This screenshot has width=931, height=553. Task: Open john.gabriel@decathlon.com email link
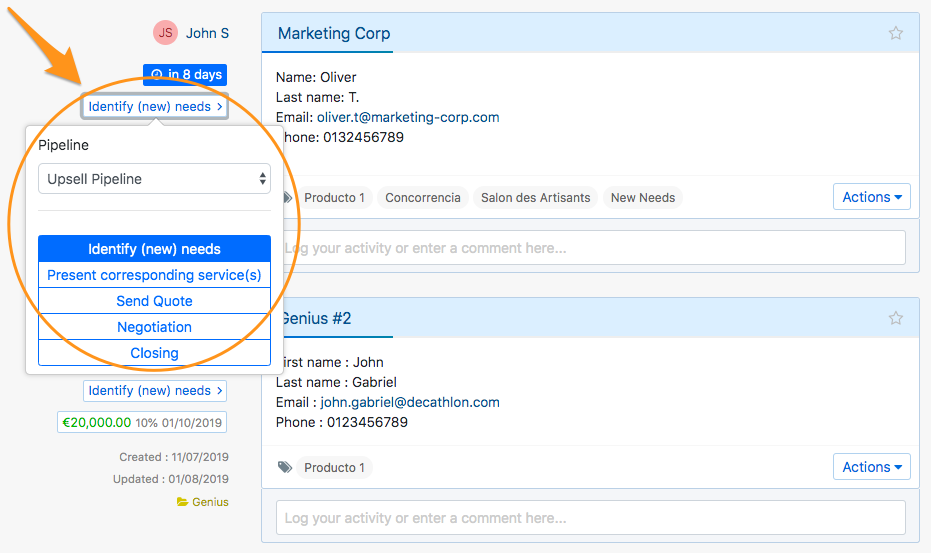point(410,402)
